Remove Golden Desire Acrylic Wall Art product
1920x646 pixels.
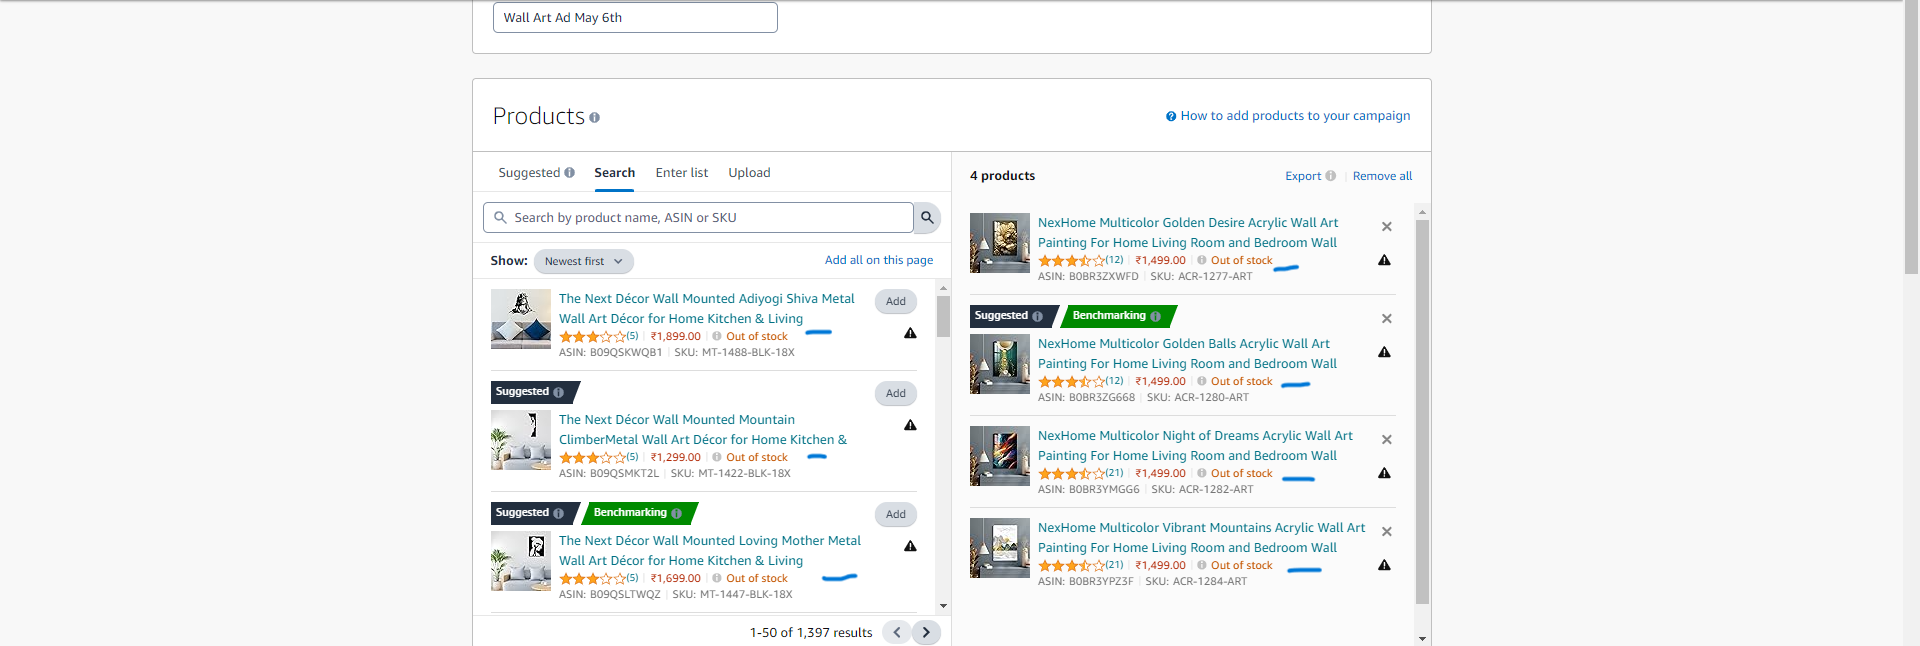(x=1387, y=227)
